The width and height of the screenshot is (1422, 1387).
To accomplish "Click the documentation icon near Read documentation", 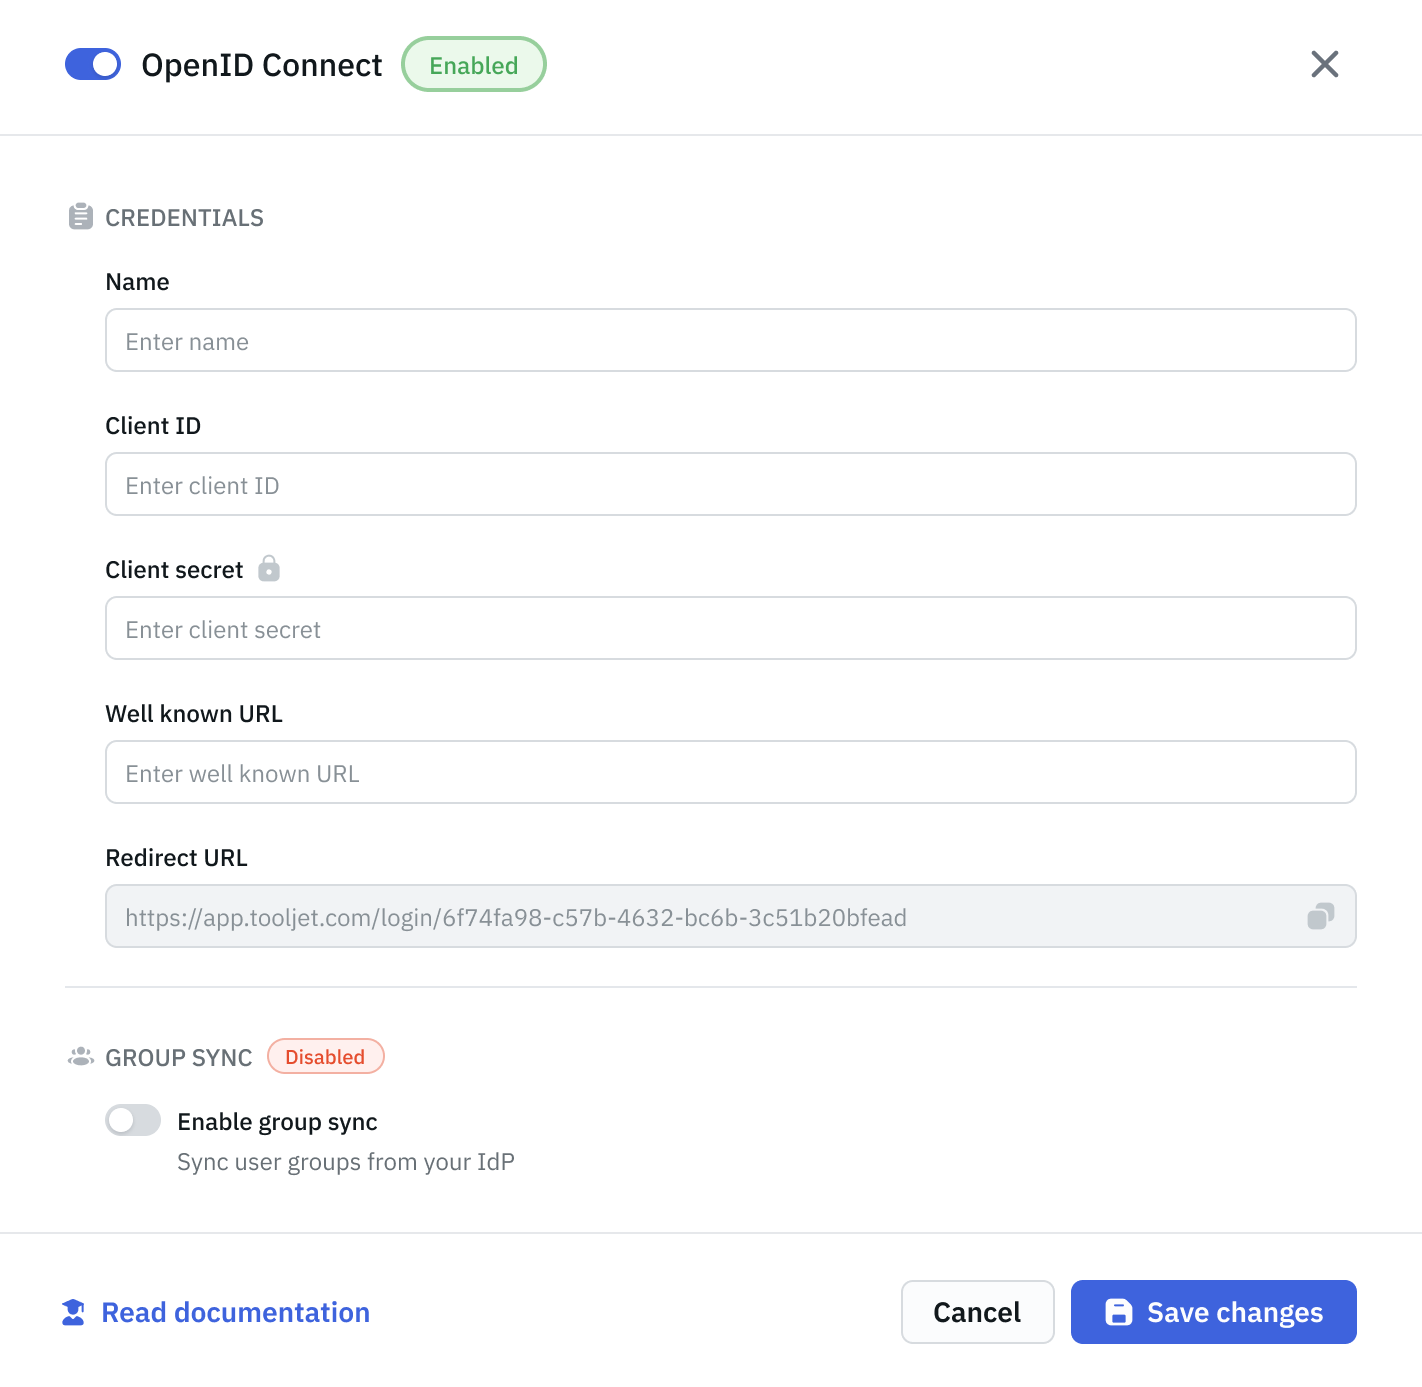I will (73, 1311).
